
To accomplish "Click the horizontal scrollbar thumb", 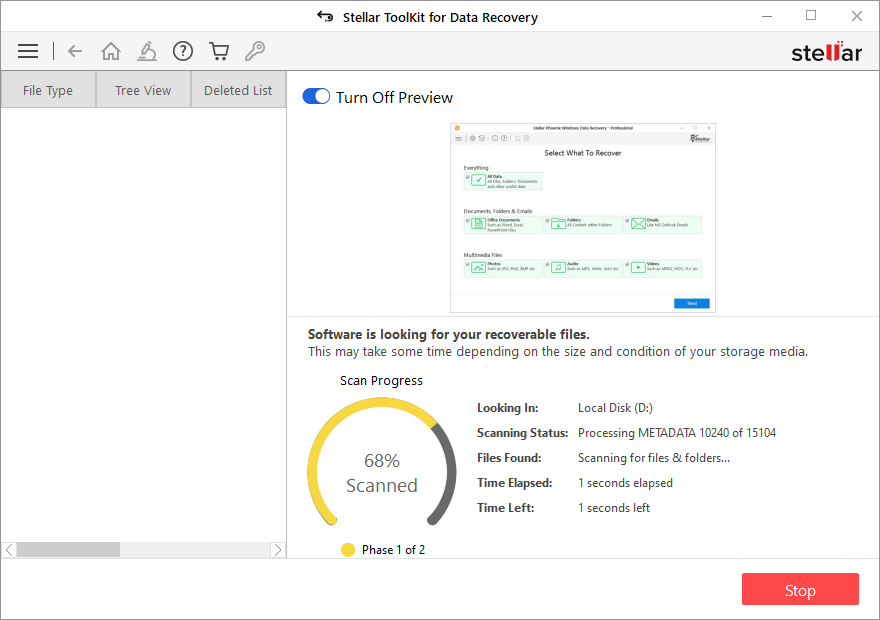I will tap(68, 550).
